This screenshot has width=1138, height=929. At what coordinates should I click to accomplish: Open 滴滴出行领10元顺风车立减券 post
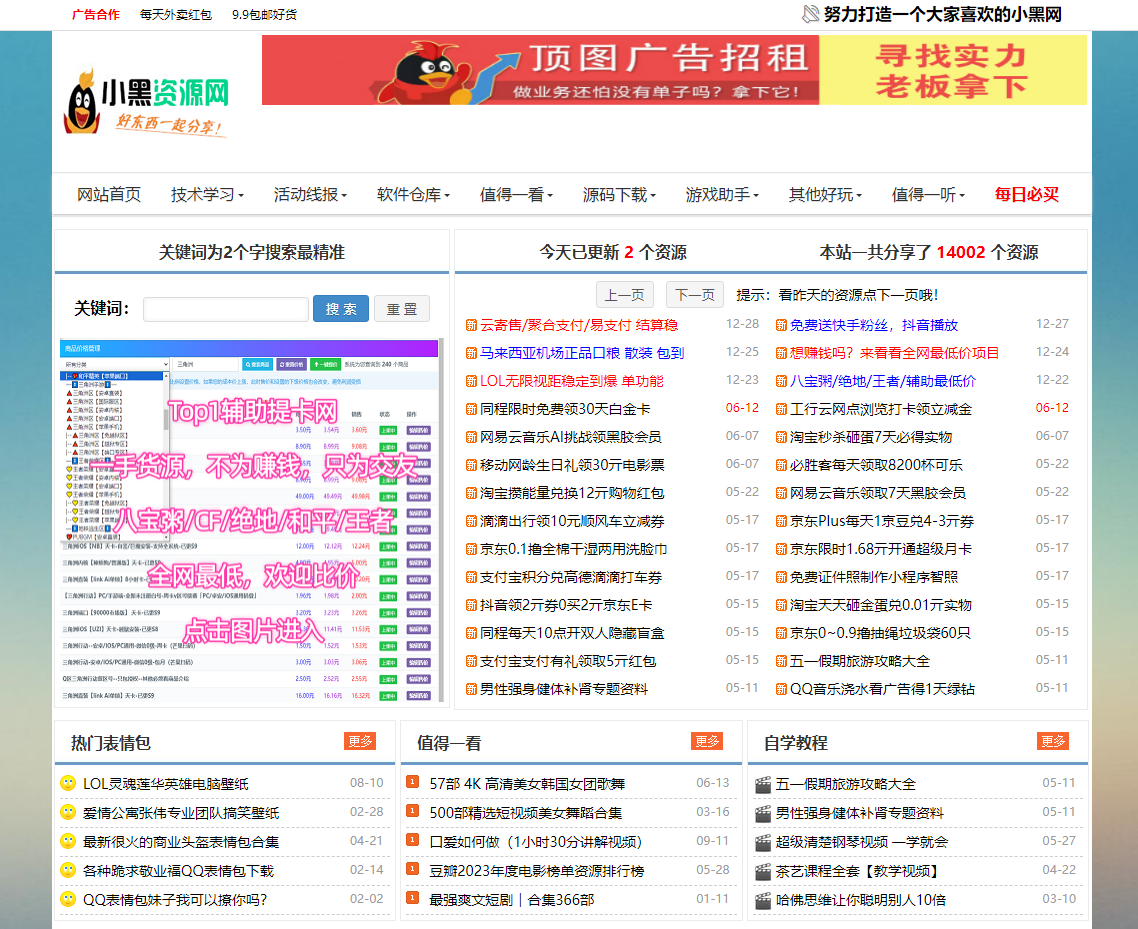(572, 521)
